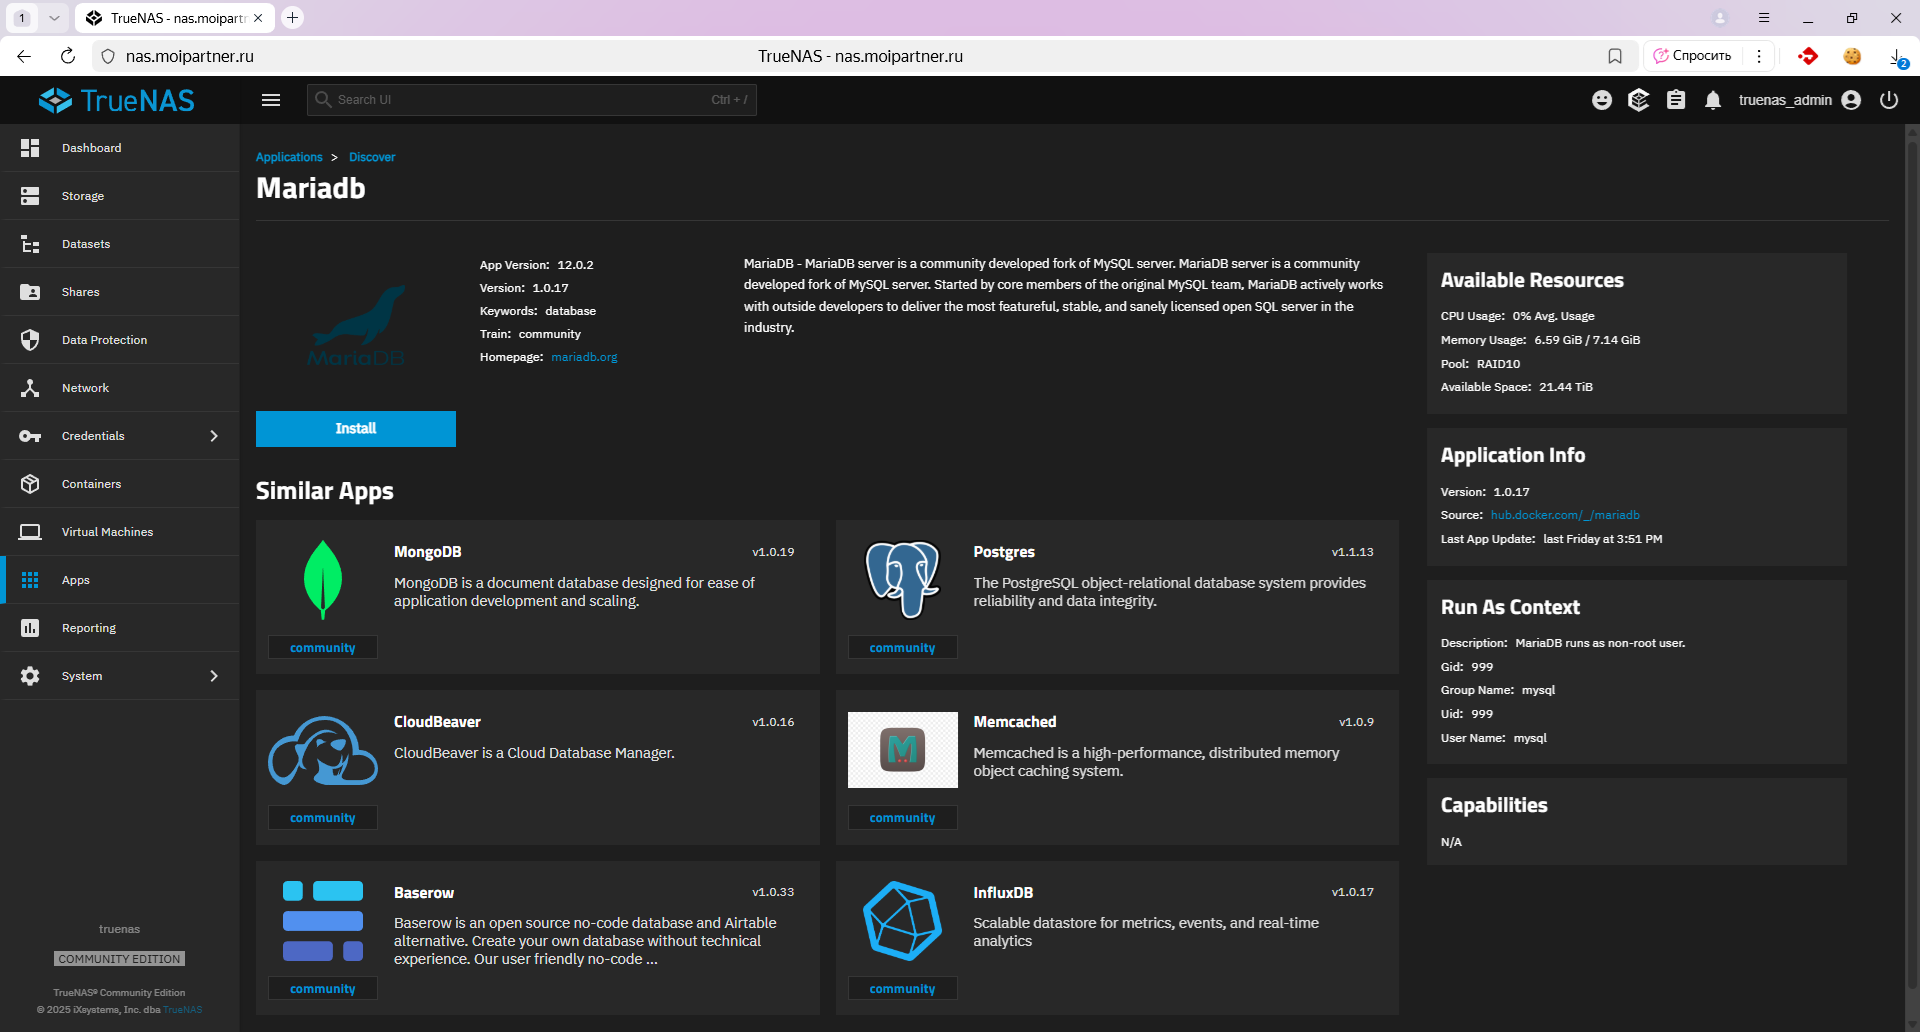Click the feedback smiley face icon
The image size is (1920, 1032).
tap(1602, 100)
